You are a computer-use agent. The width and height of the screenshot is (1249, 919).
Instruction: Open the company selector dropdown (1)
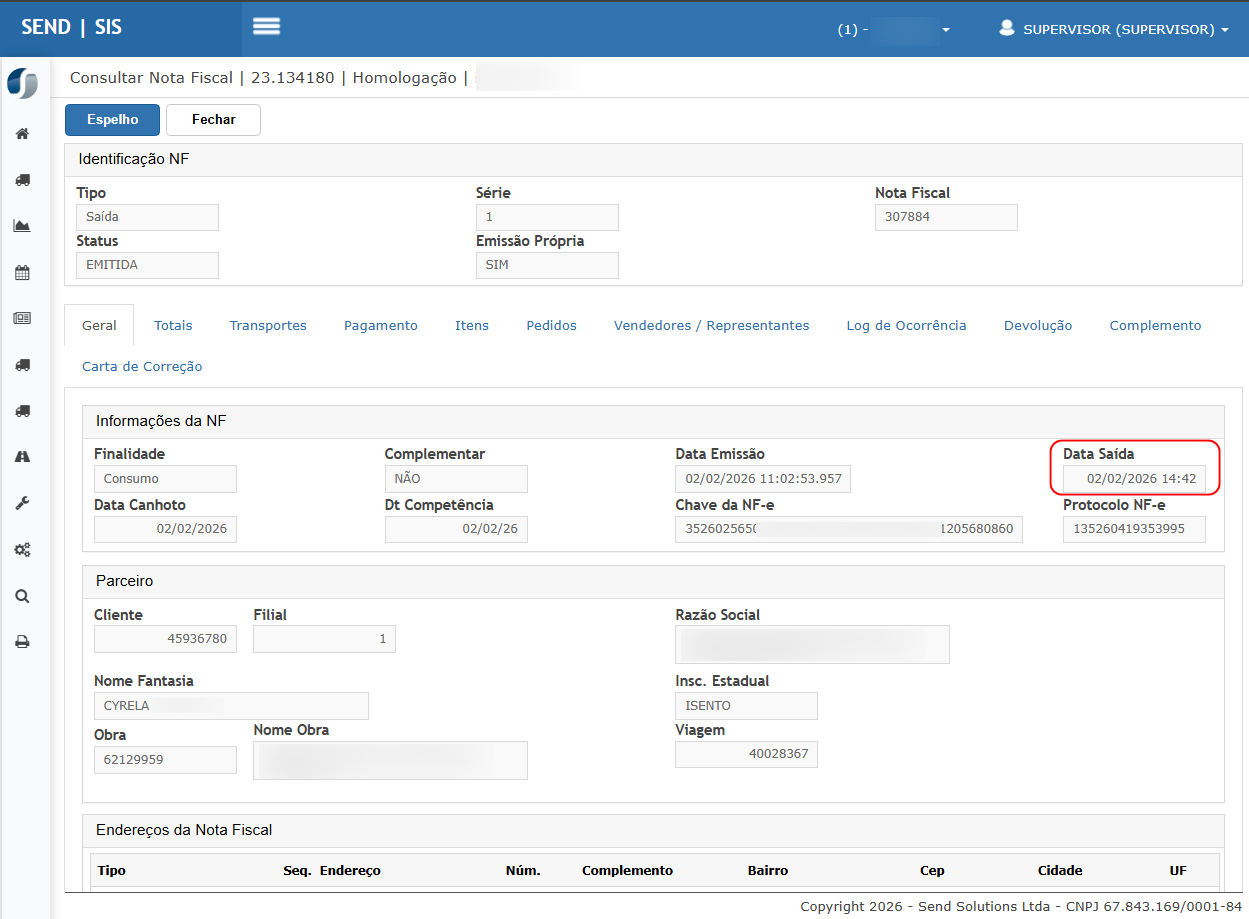893,30
